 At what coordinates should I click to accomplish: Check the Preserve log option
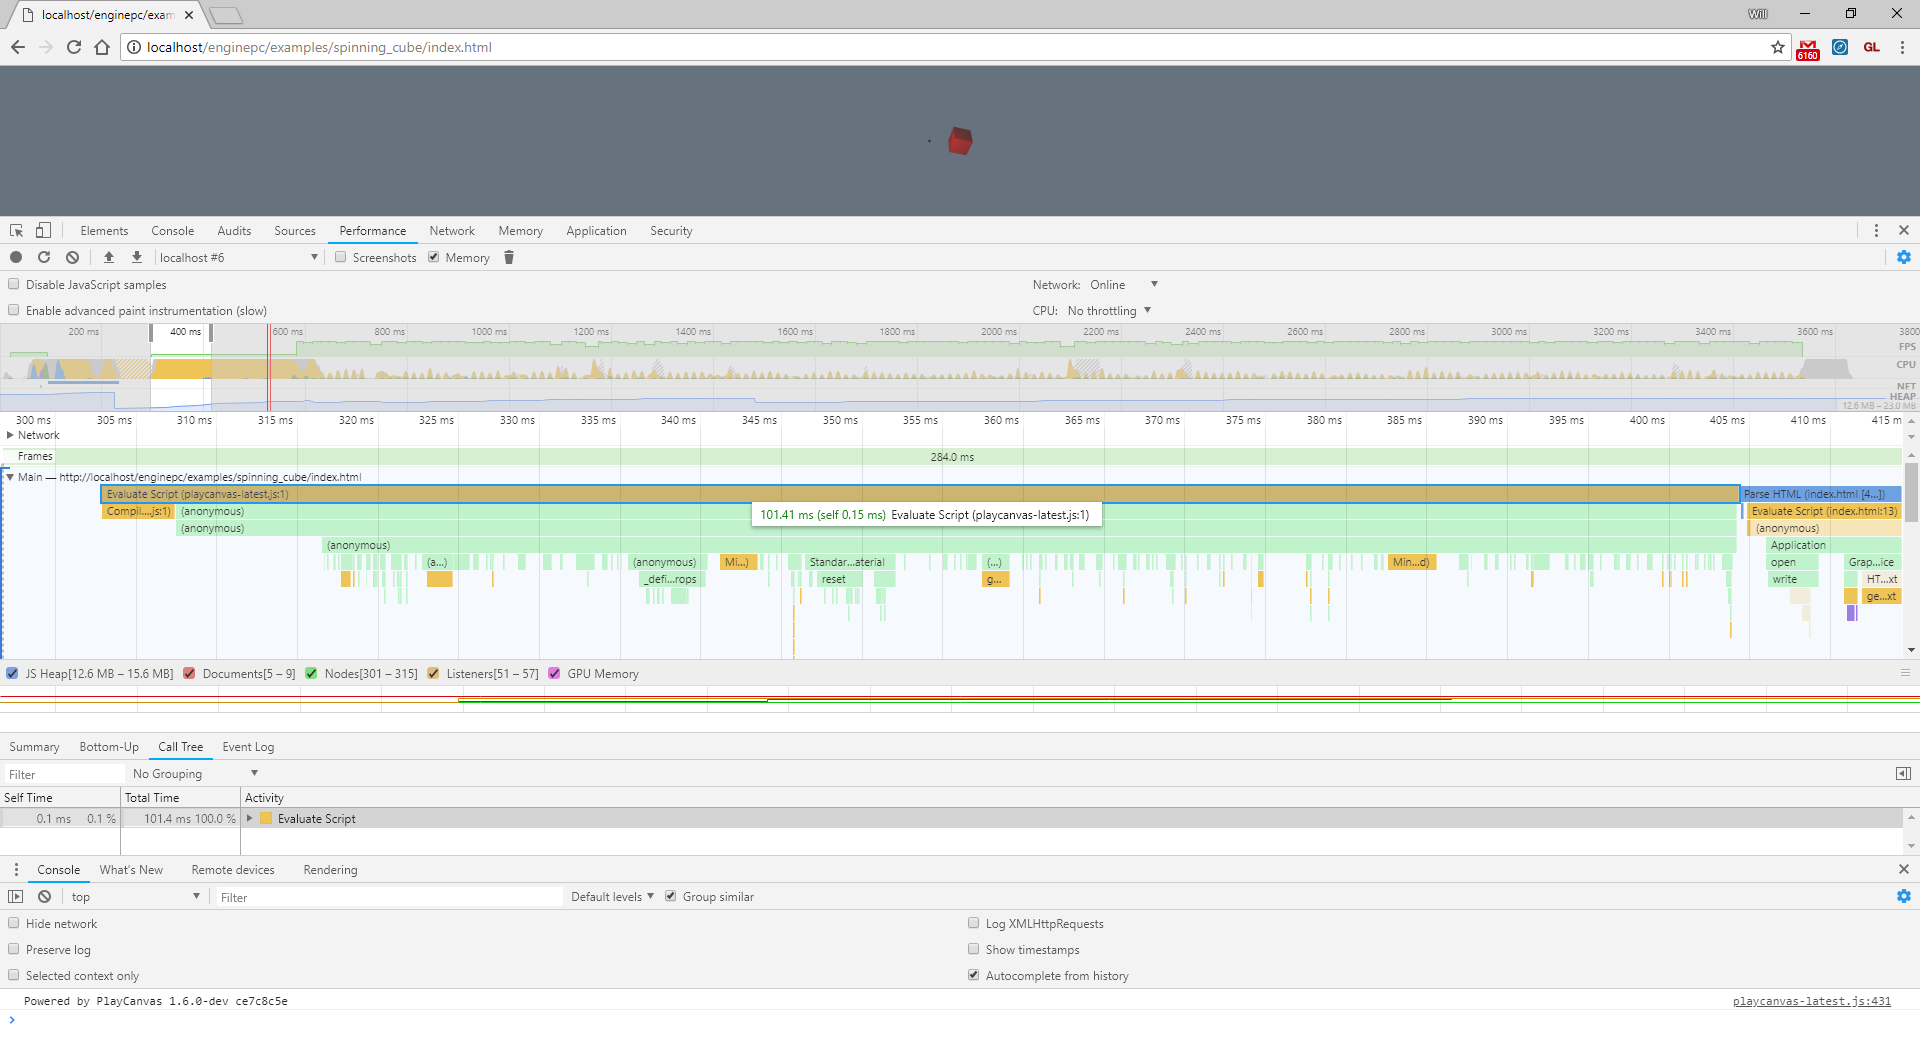tap(14, 949)
